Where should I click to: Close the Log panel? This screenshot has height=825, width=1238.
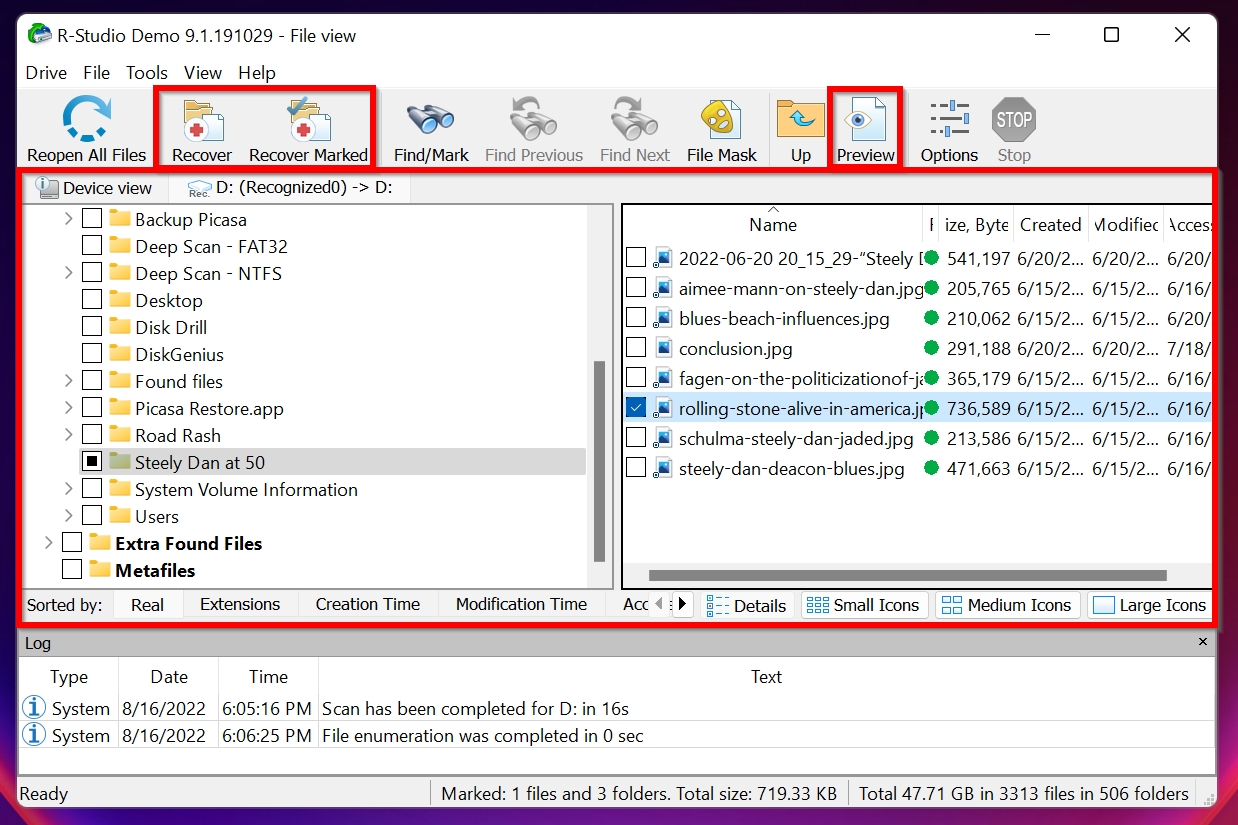[1203, 642]
